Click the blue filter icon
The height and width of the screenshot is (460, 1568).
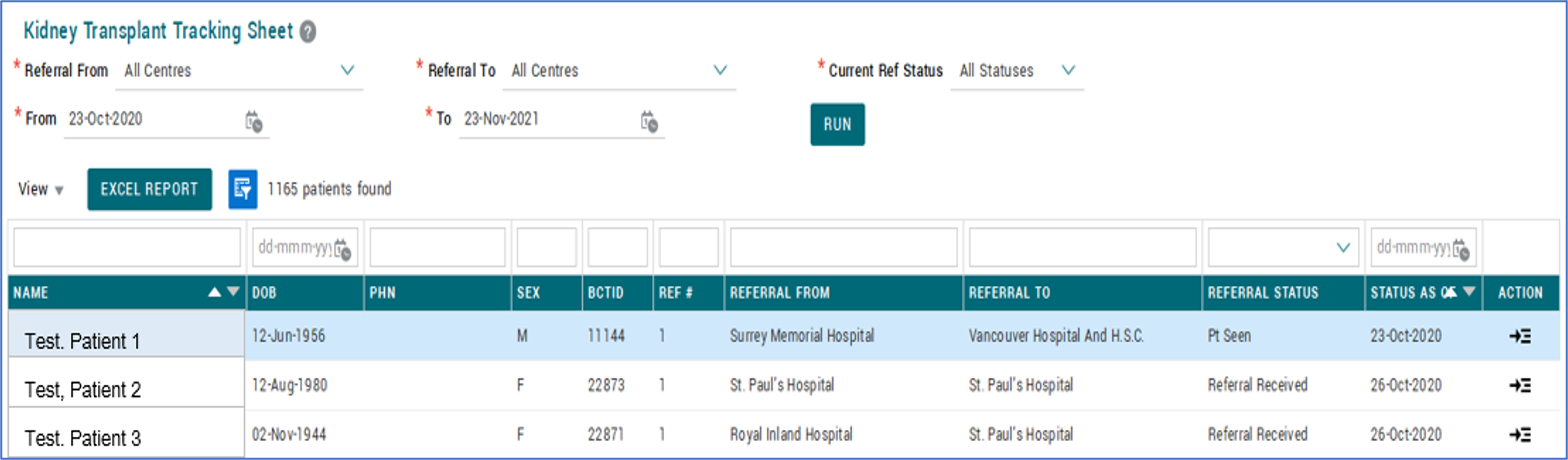[x=243, y=189]
